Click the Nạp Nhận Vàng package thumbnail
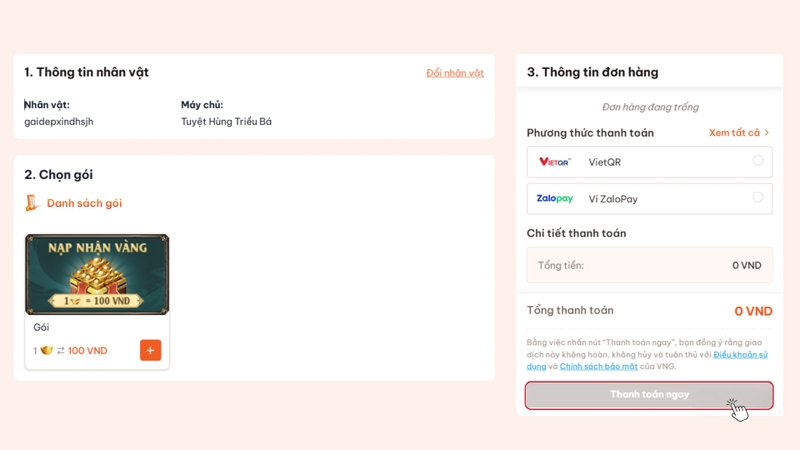Screen dimensions: 800x450 coord(97,274)
